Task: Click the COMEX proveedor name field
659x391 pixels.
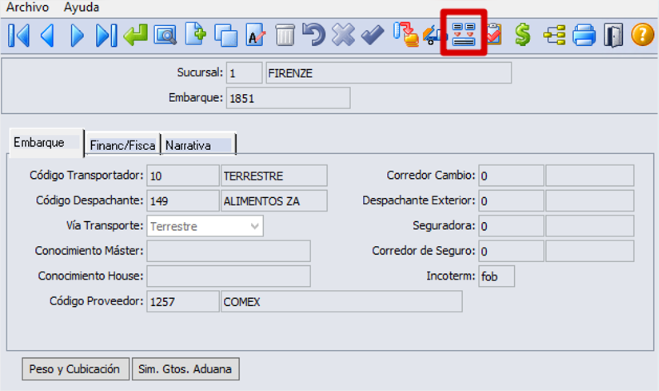Action: [x=342, y=301]
